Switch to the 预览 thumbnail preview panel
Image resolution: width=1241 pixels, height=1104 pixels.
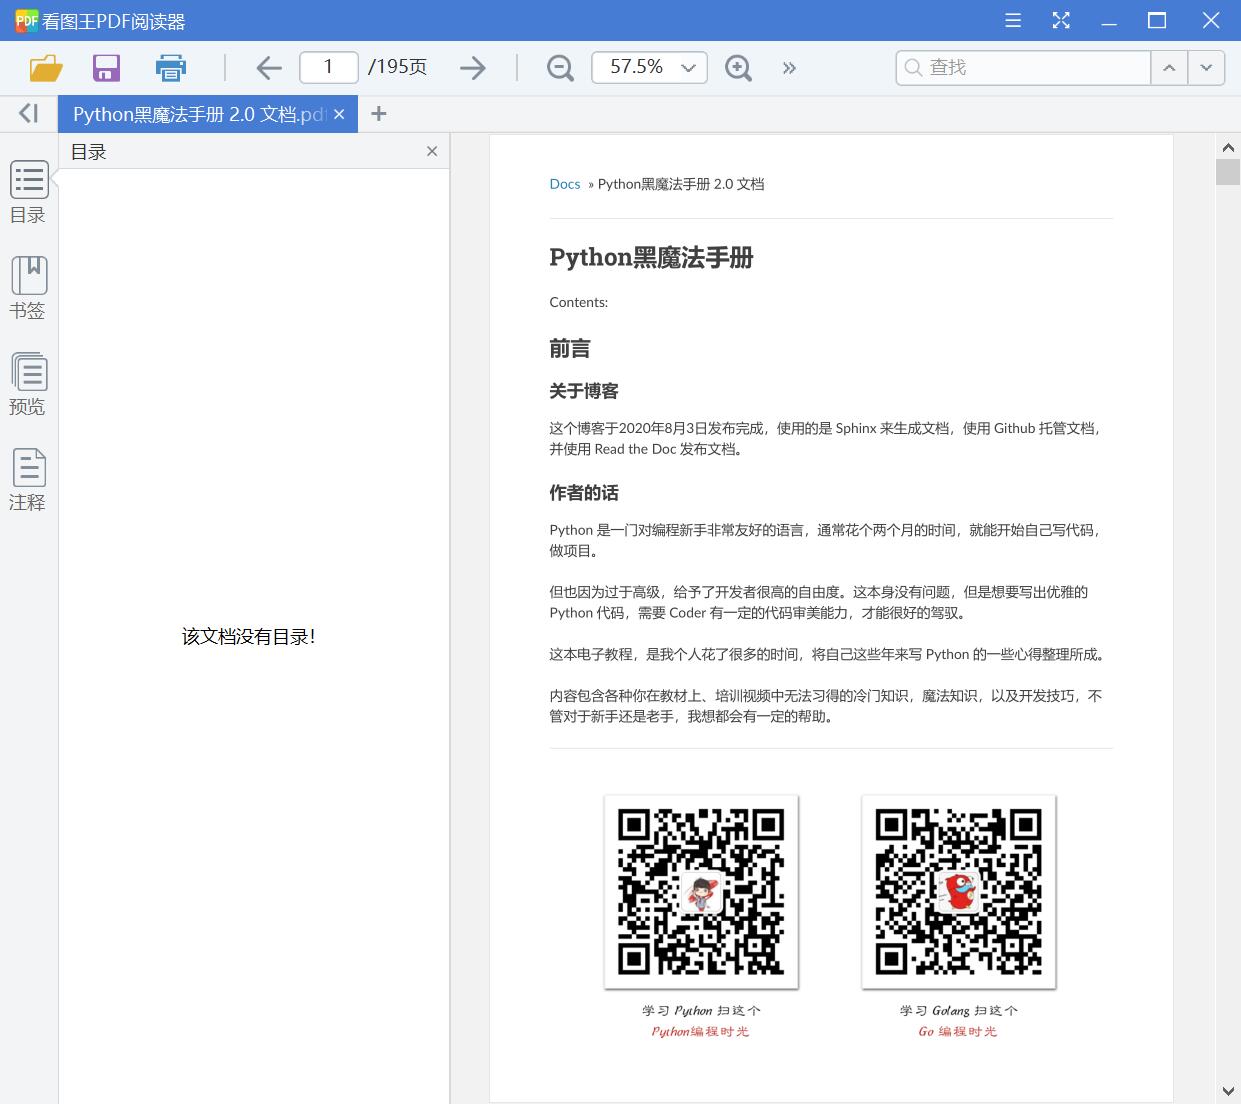pos(28,383)
